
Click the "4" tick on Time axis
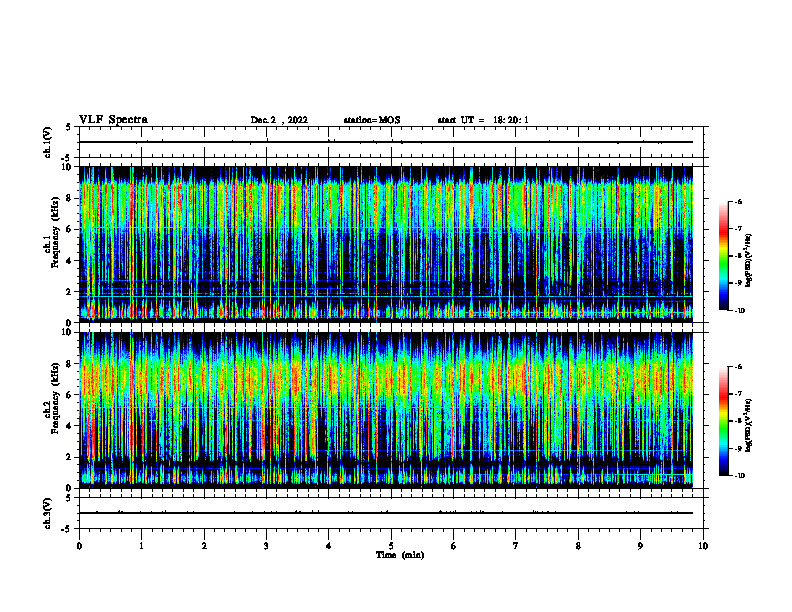point(329,546)
